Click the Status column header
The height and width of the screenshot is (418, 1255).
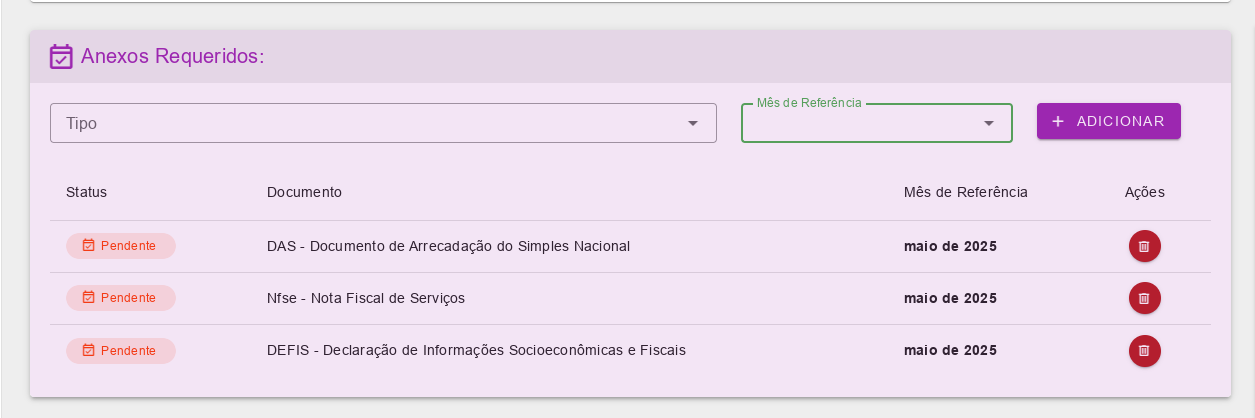click(x=86, y=192)
